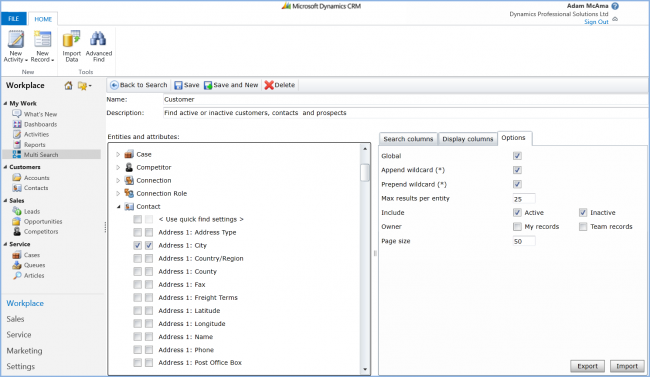650x377 pixels.
Task: Collapse the Service sidebar section
Action: [x=5, y=244]
